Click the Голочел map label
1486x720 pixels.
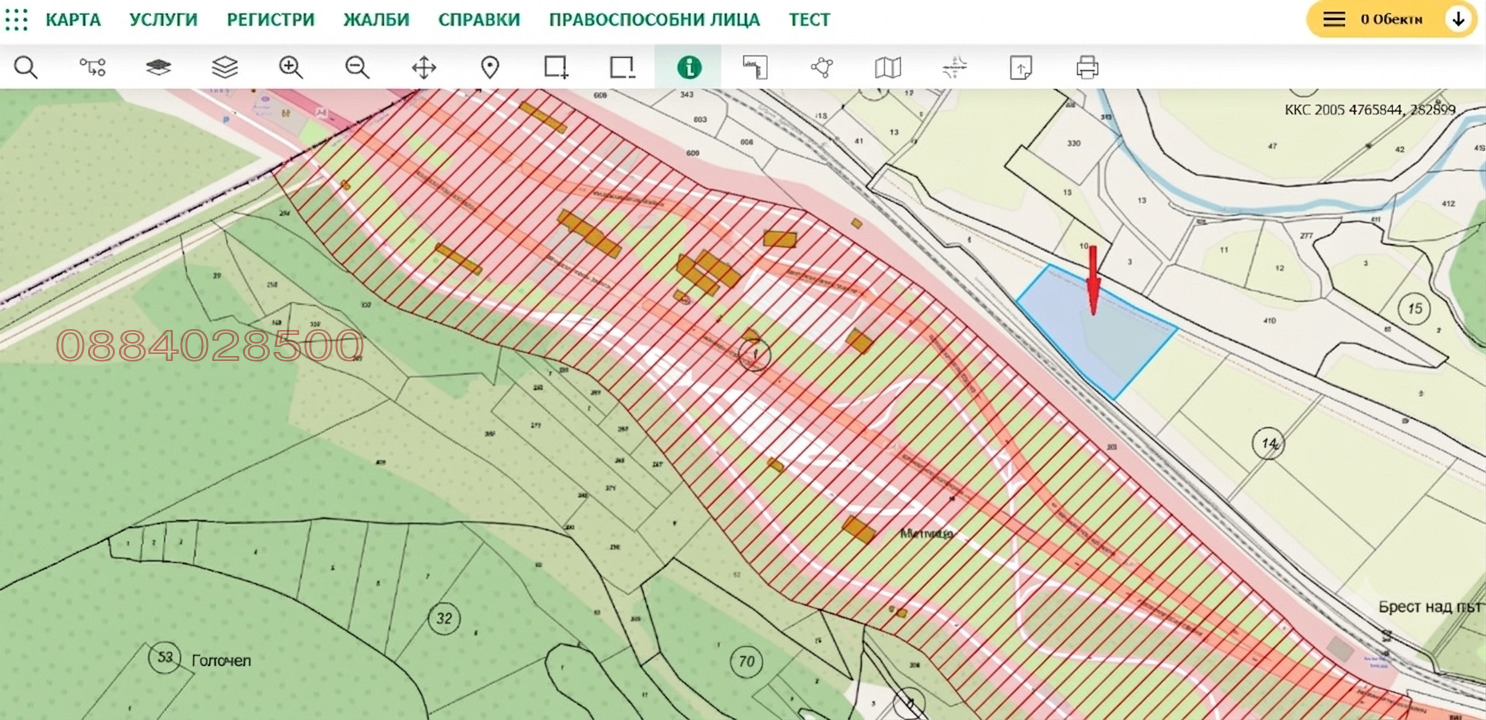(220, 661)
